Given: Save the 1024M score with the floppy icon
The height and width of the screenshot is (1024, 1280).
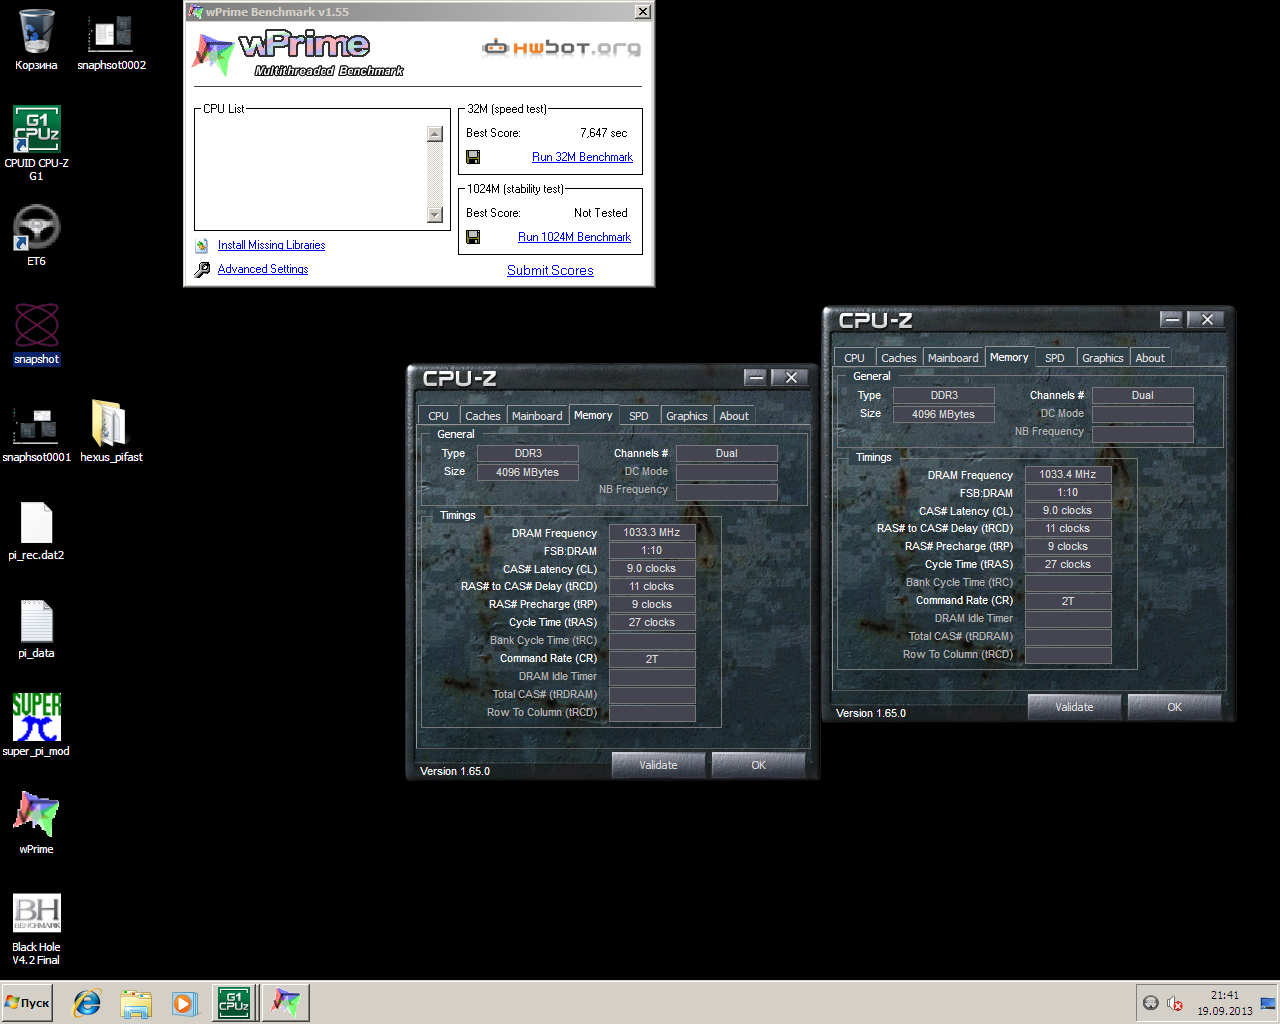Looking at the screenshot, I should [473, 237].
